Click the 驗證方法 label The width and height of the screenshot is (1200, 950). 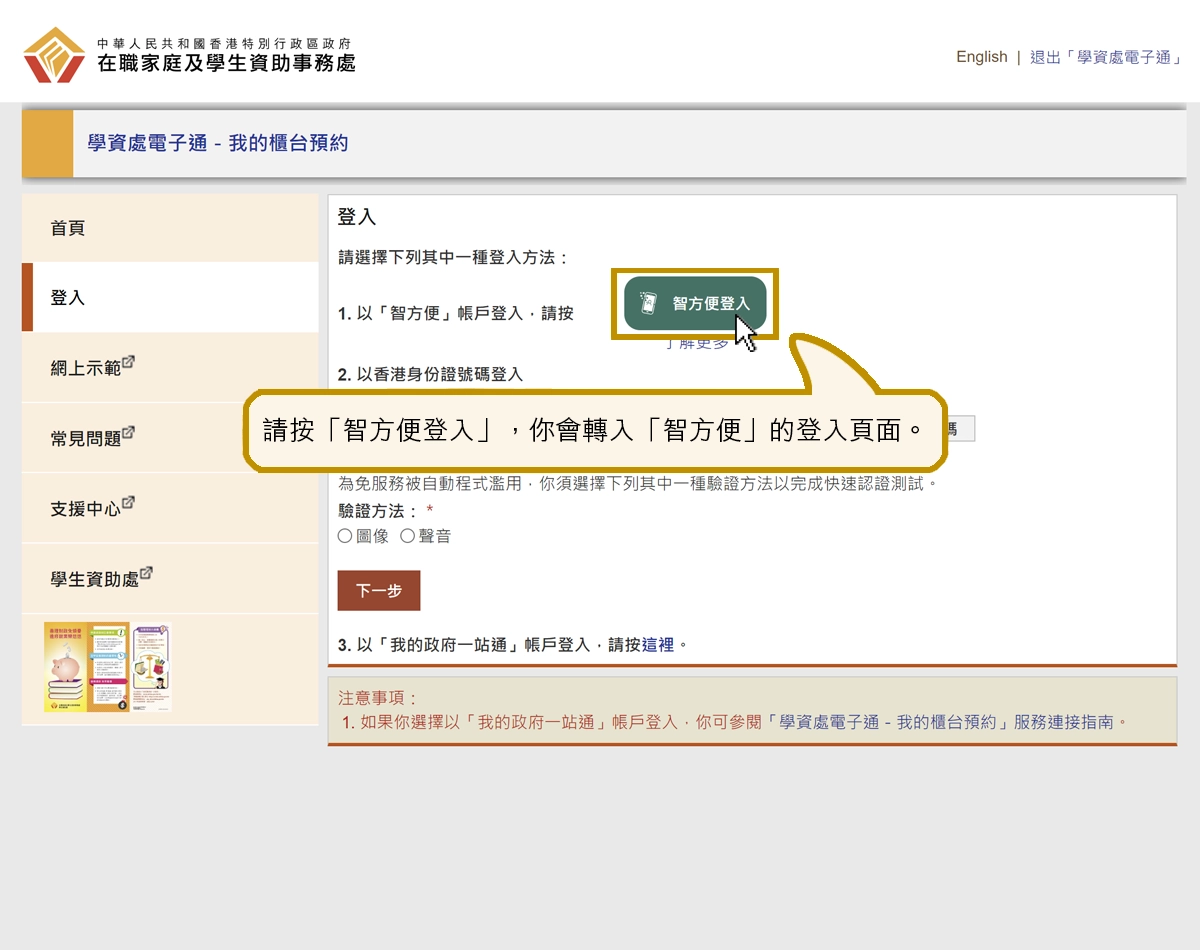pyautogui.click(x=379, y=511)
